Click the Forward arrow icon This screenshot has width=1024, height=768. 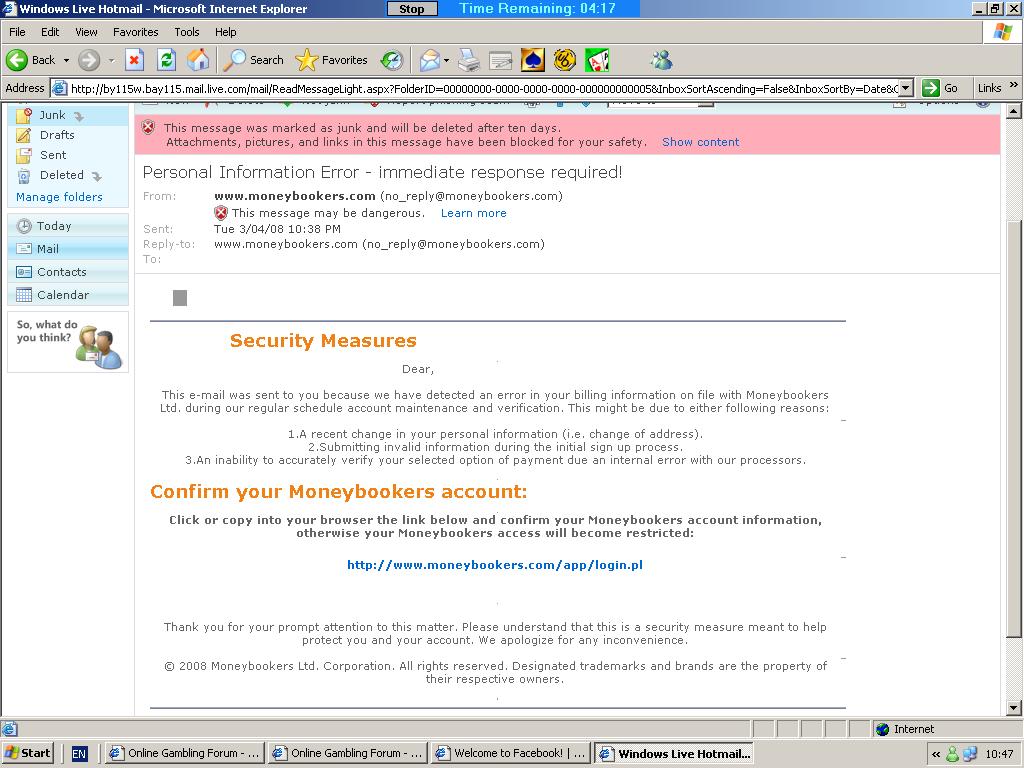(x=89, y=60)
